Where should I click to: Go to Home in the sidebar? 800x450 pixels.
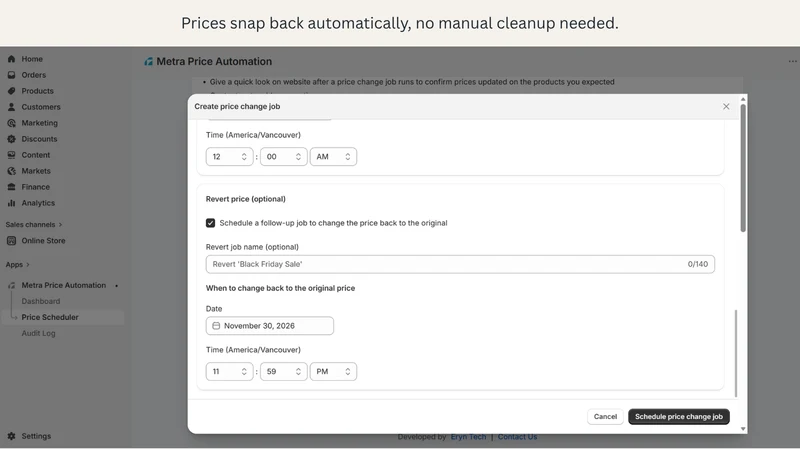pyautogui.click(x=32, y=59)
